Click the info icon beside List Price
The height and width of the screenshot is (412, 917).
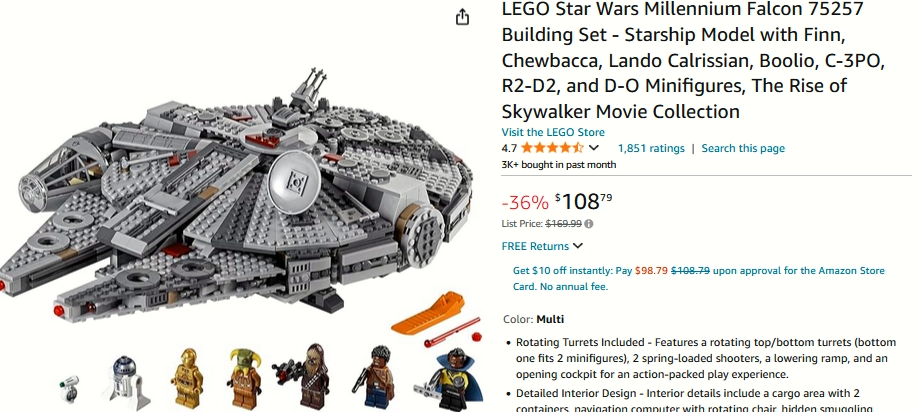tap(589, 223)
